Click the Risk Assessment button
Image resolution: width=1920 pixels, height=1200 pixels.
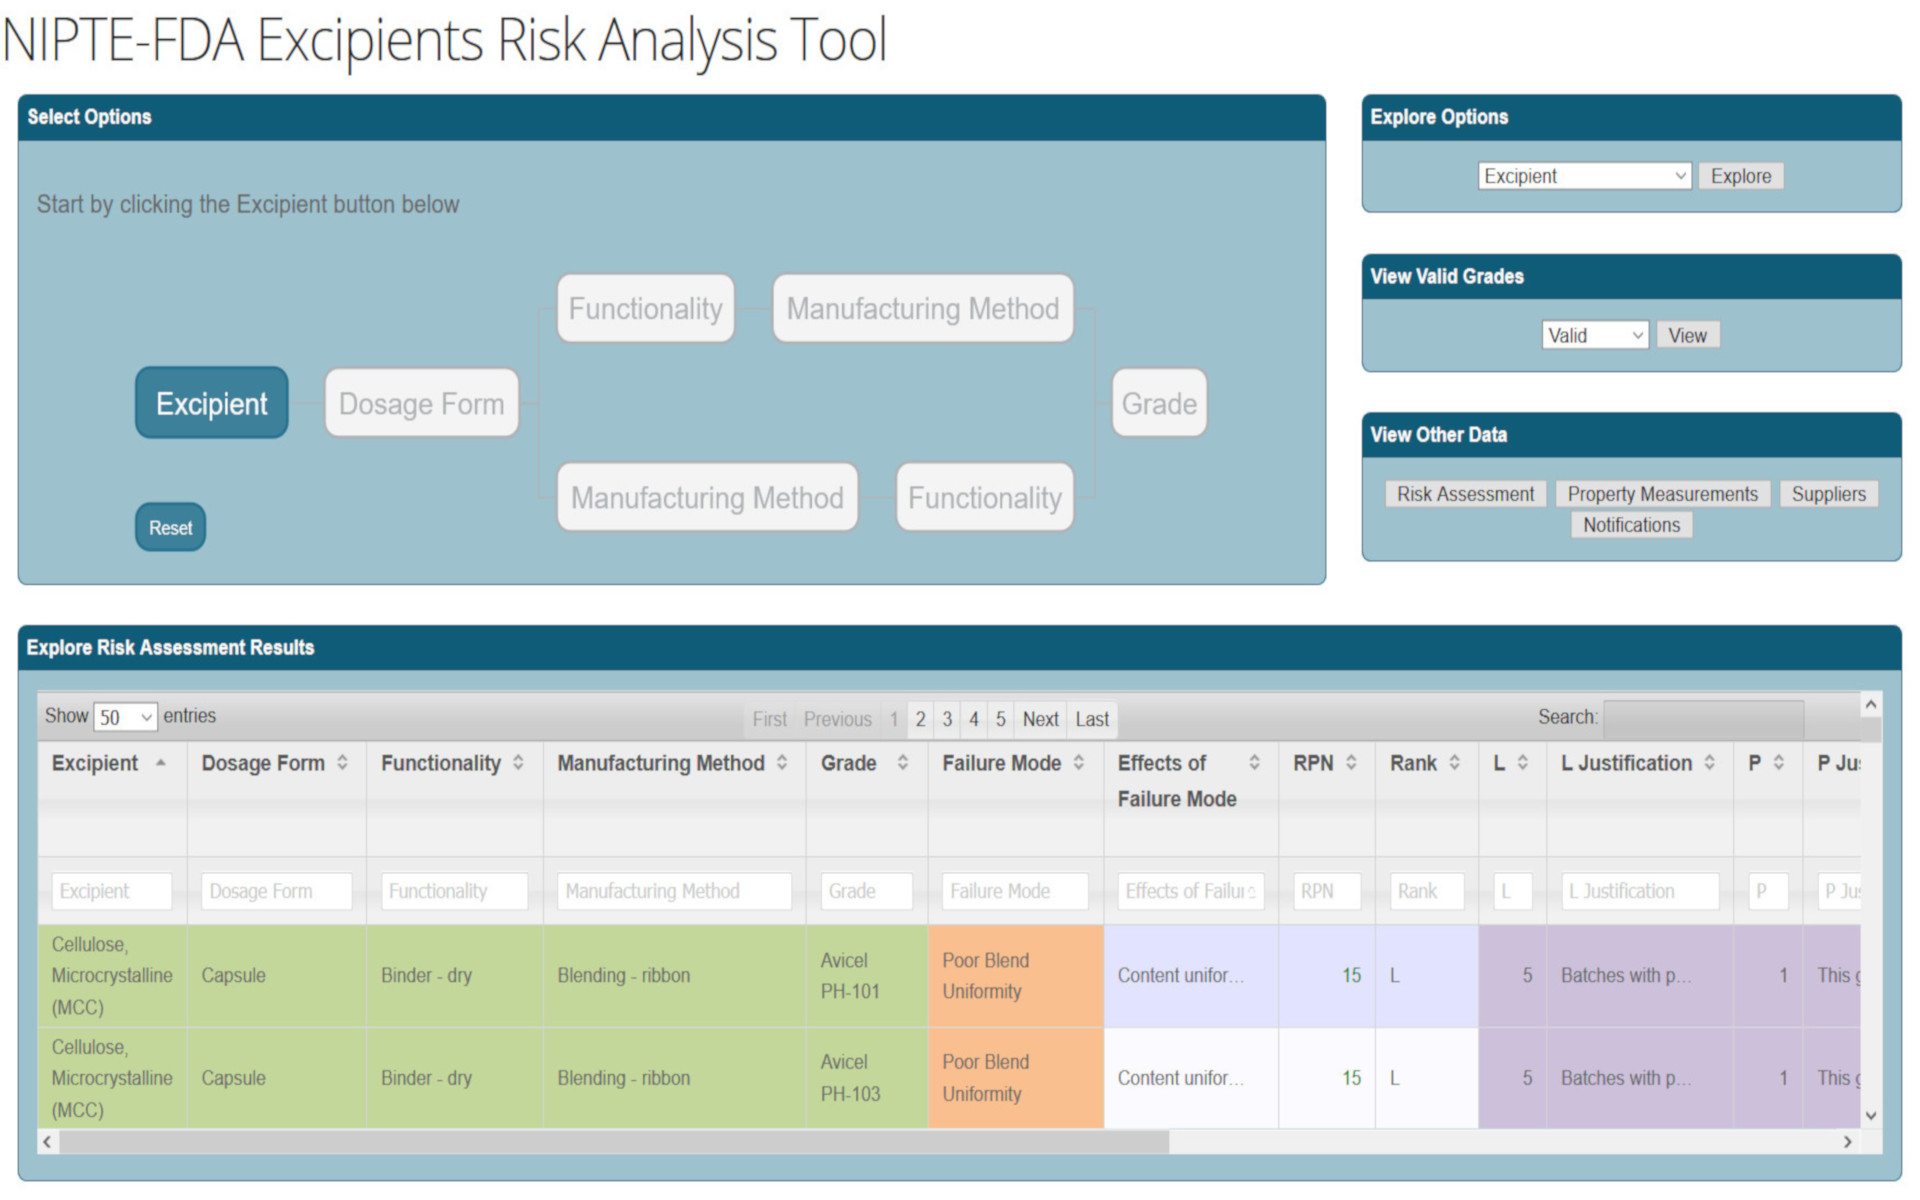1464,494
